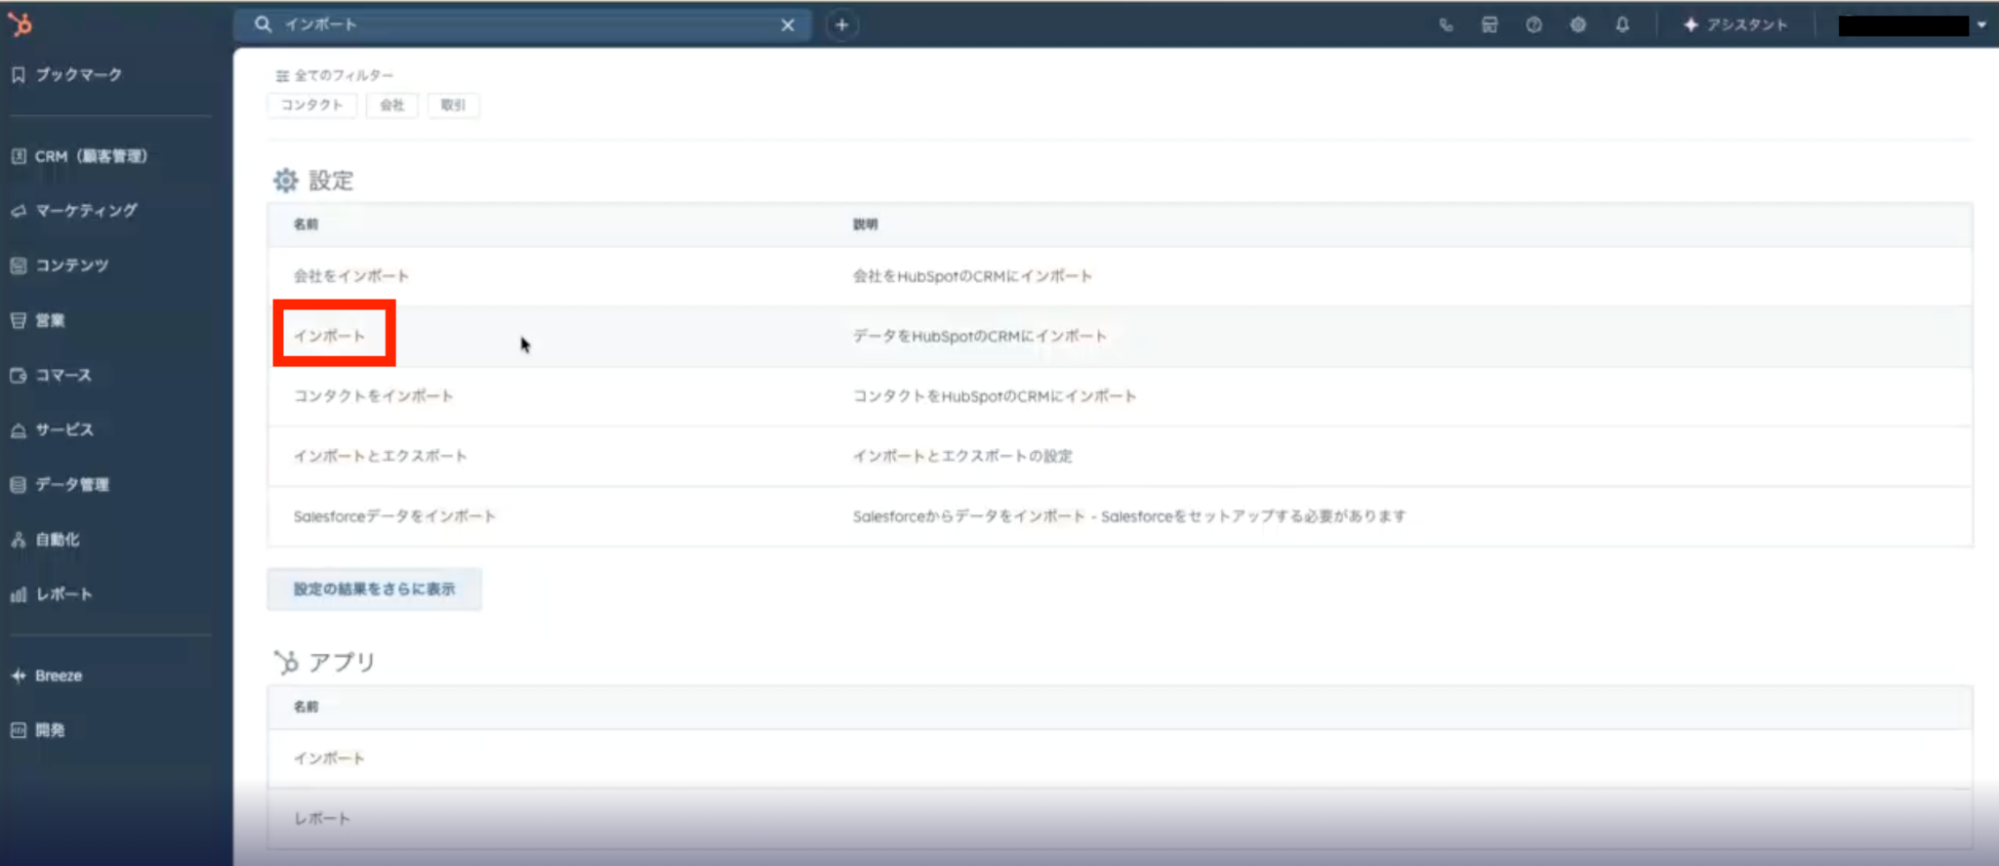The width and height of the screenshot is (1999, 866).
Task: Expand the account dropdown arrow
Action: click(x=1981, y=25)
